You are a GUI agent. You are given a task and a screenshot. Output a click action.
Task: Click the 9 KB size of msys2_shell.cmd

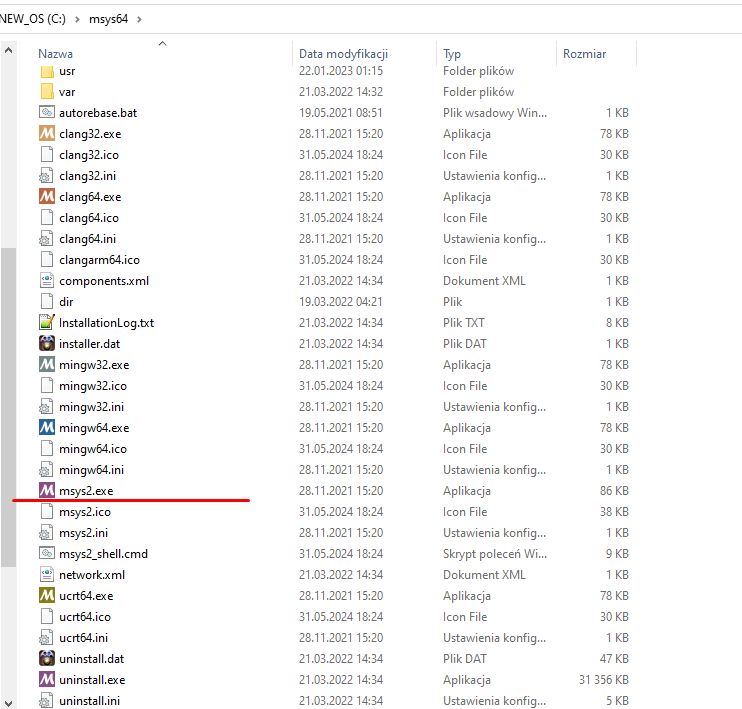click(617, 554)
